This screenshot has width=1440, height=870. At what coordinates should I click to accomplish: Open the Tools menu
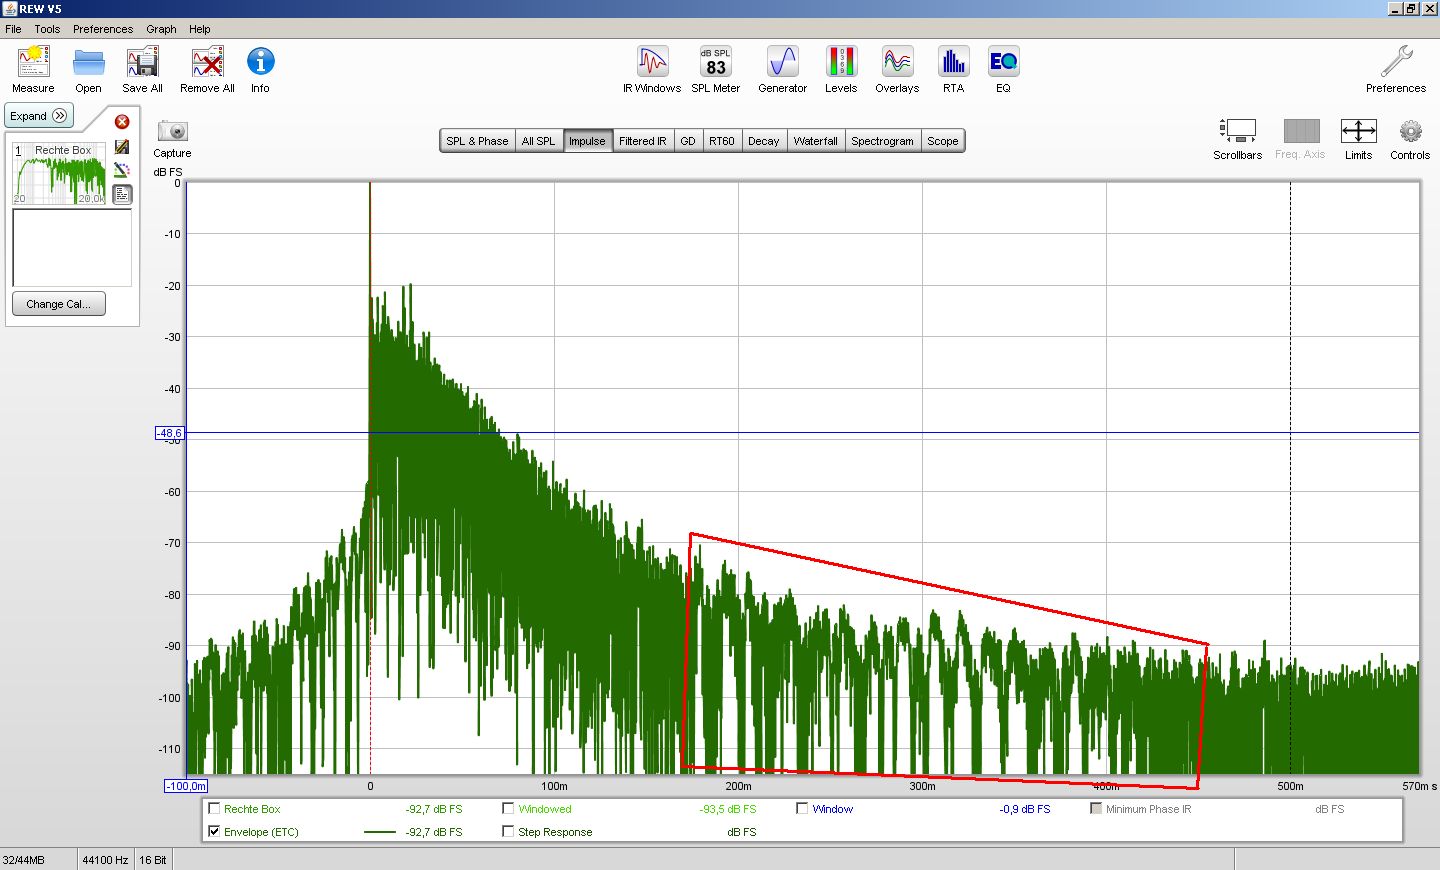(x=47, y=29)
